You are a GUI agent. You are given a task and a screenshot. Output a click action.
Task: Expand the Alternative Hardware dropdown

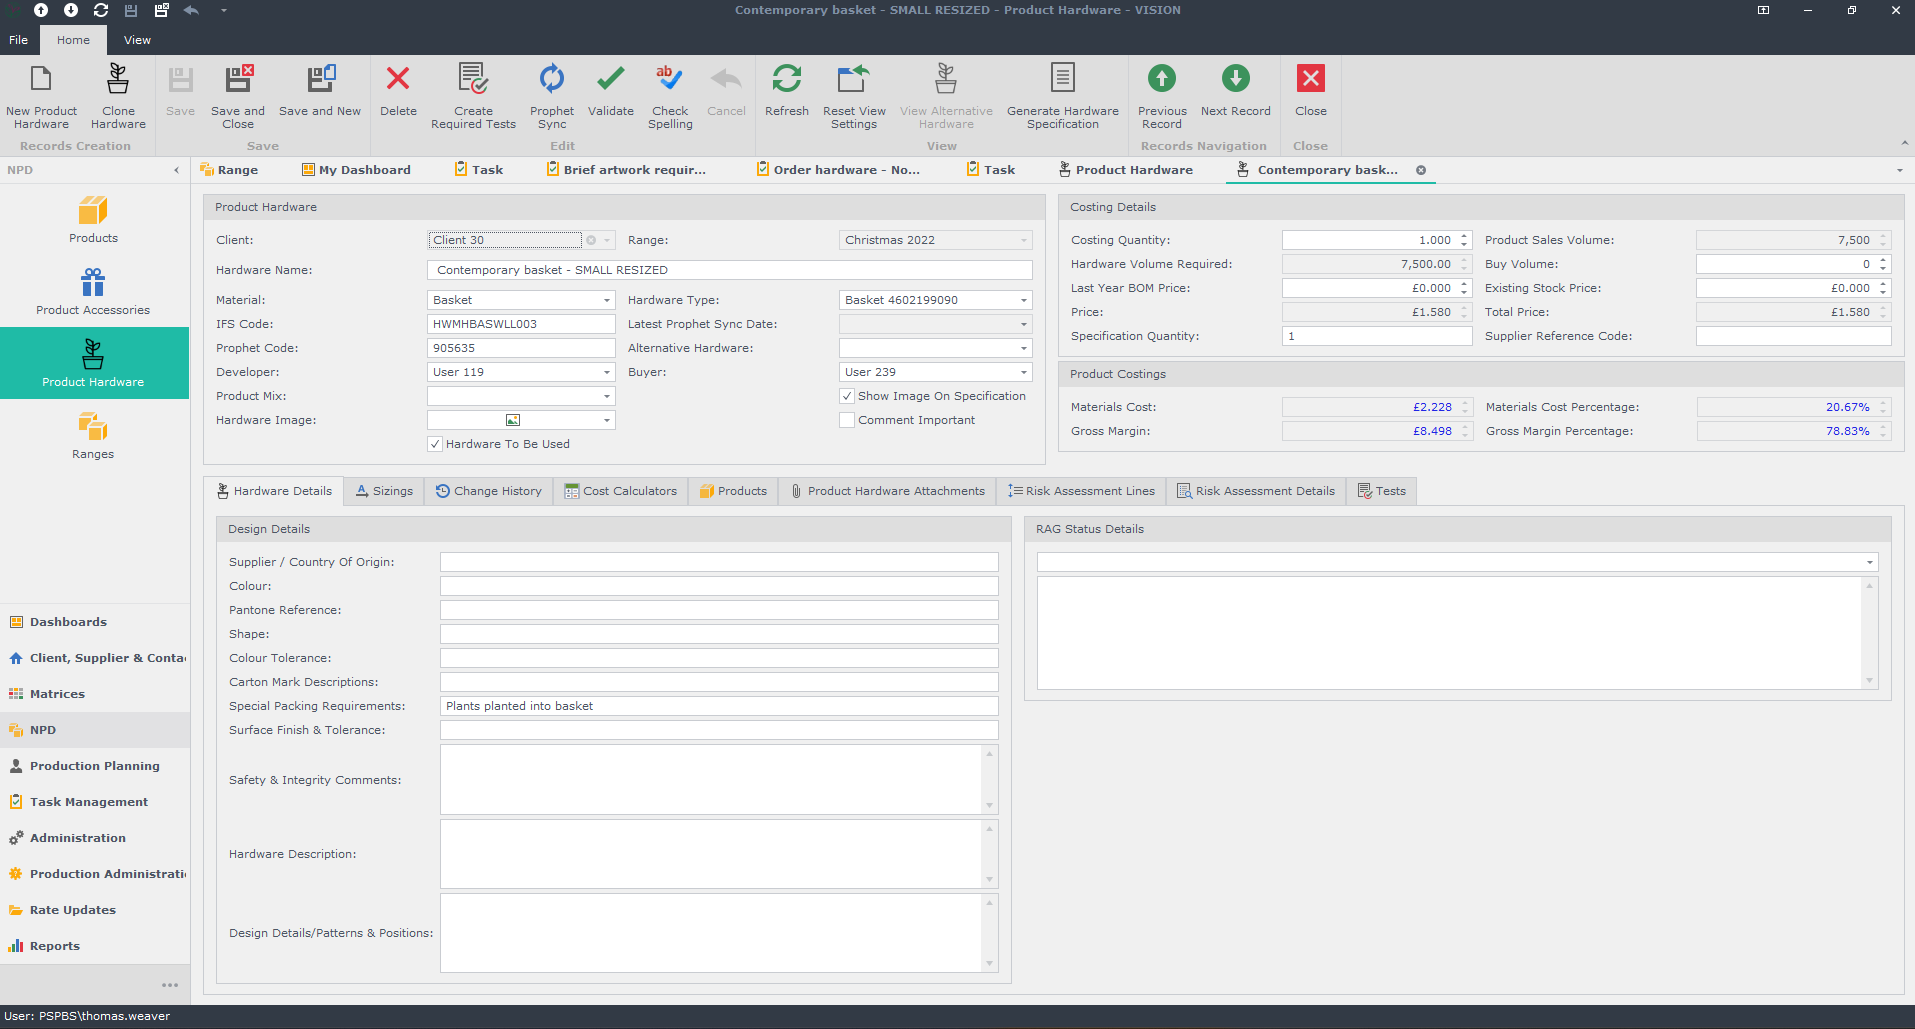point(1023,348)
